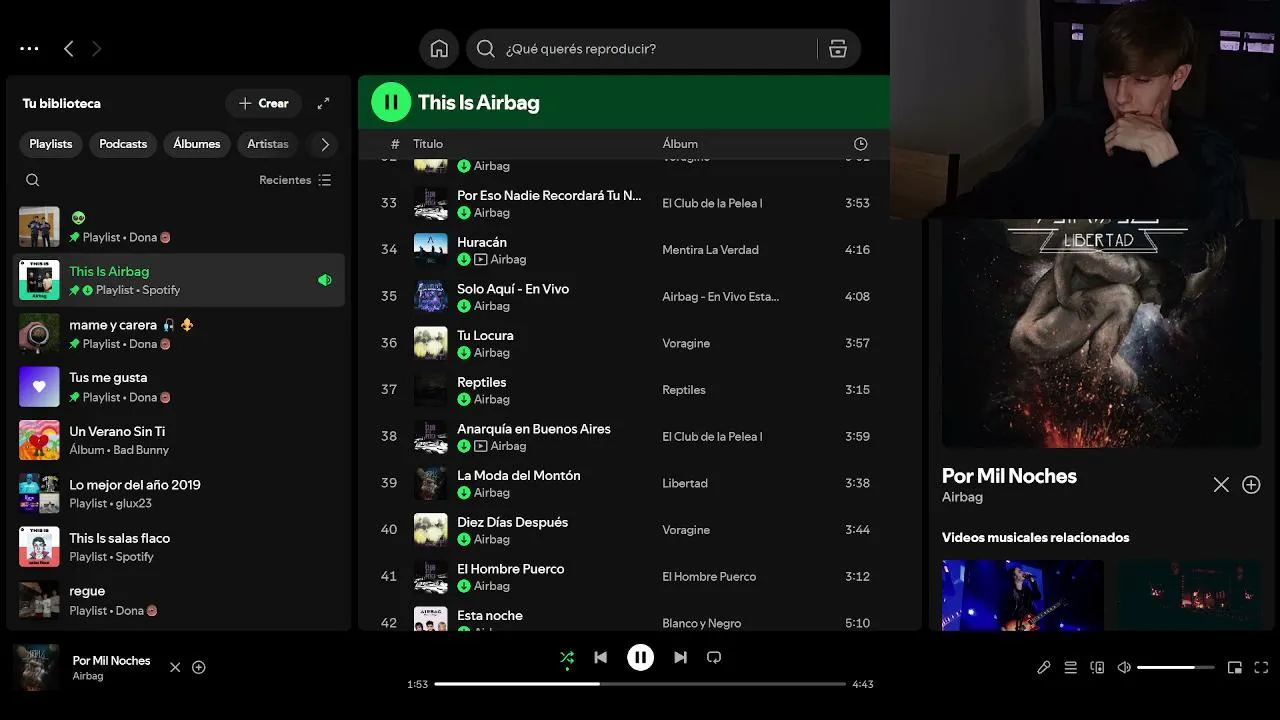This screenshot has height=720, width=1280.
Task: Go forward with the right arrow
Action: click(96, 48)
